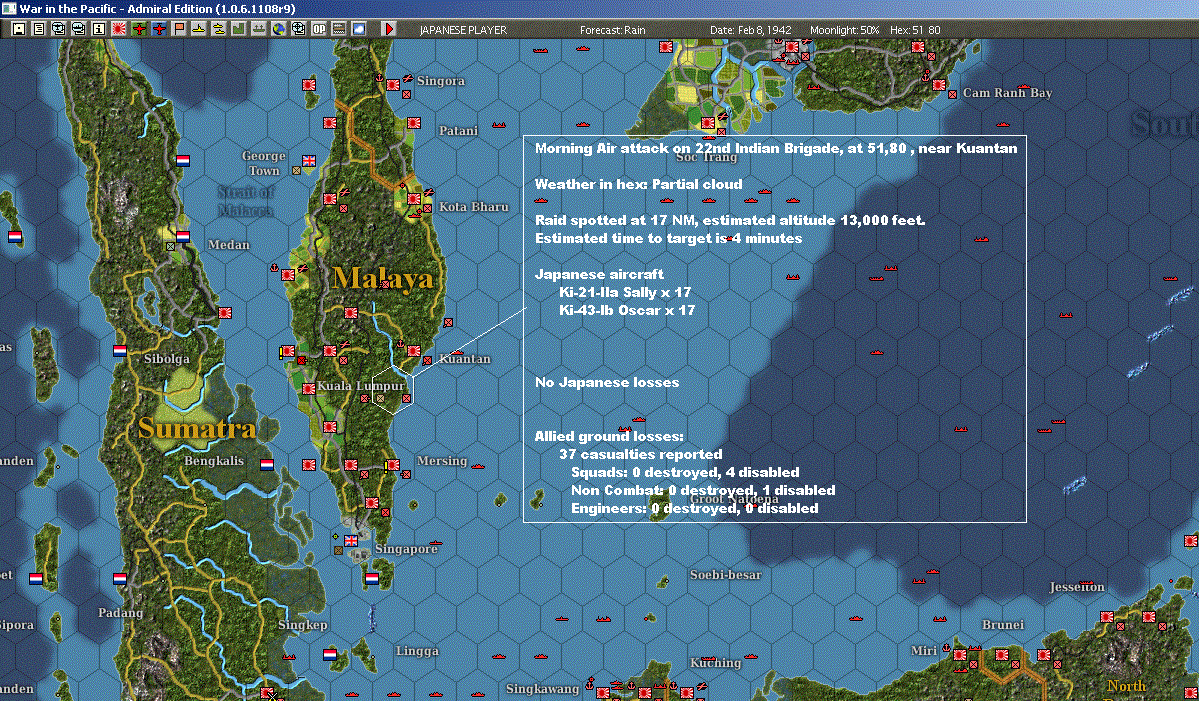Select the Dutch flag at Medan
The image size is (1199, 701).
183,237
